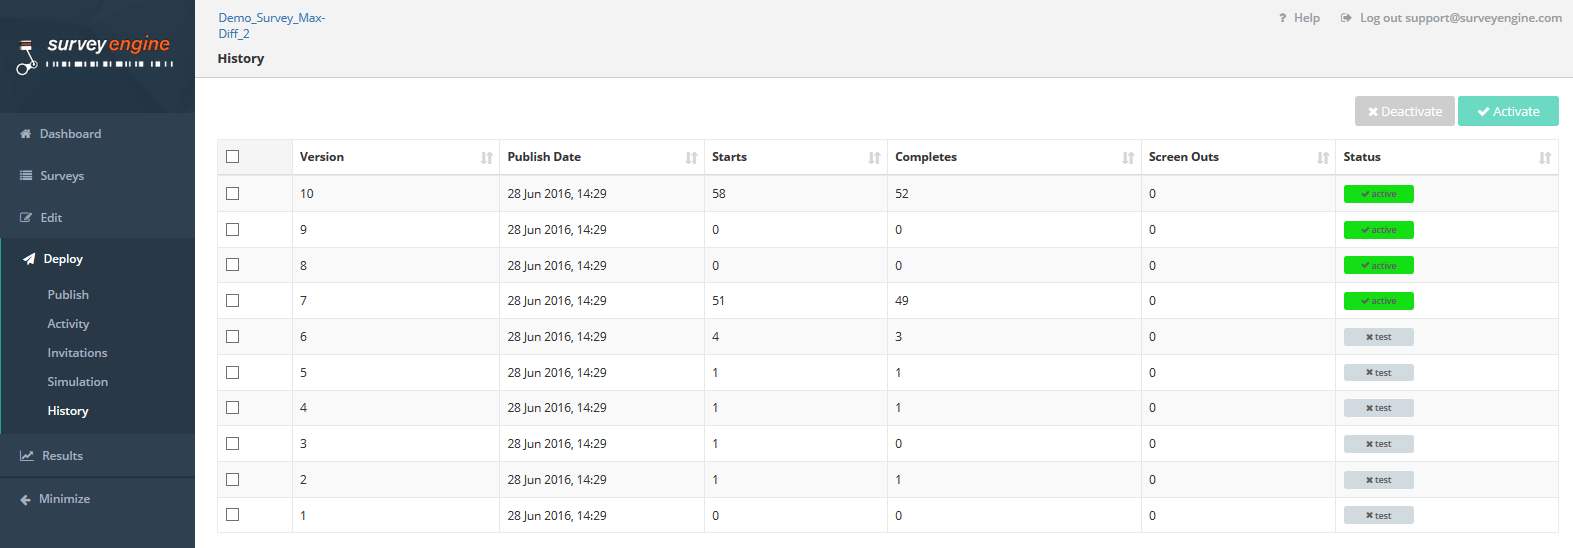This screenshot has width=1573, height=548.
Task: Click the Dashboard home icon in sidebar
Action: coord(26,134)
